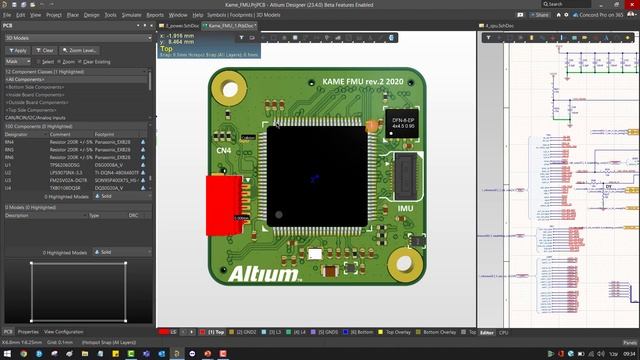Viewport: 640px width, 360px height.
Task: Click the 3D model icon in the RN4 row
Action: tap(143, 142)
